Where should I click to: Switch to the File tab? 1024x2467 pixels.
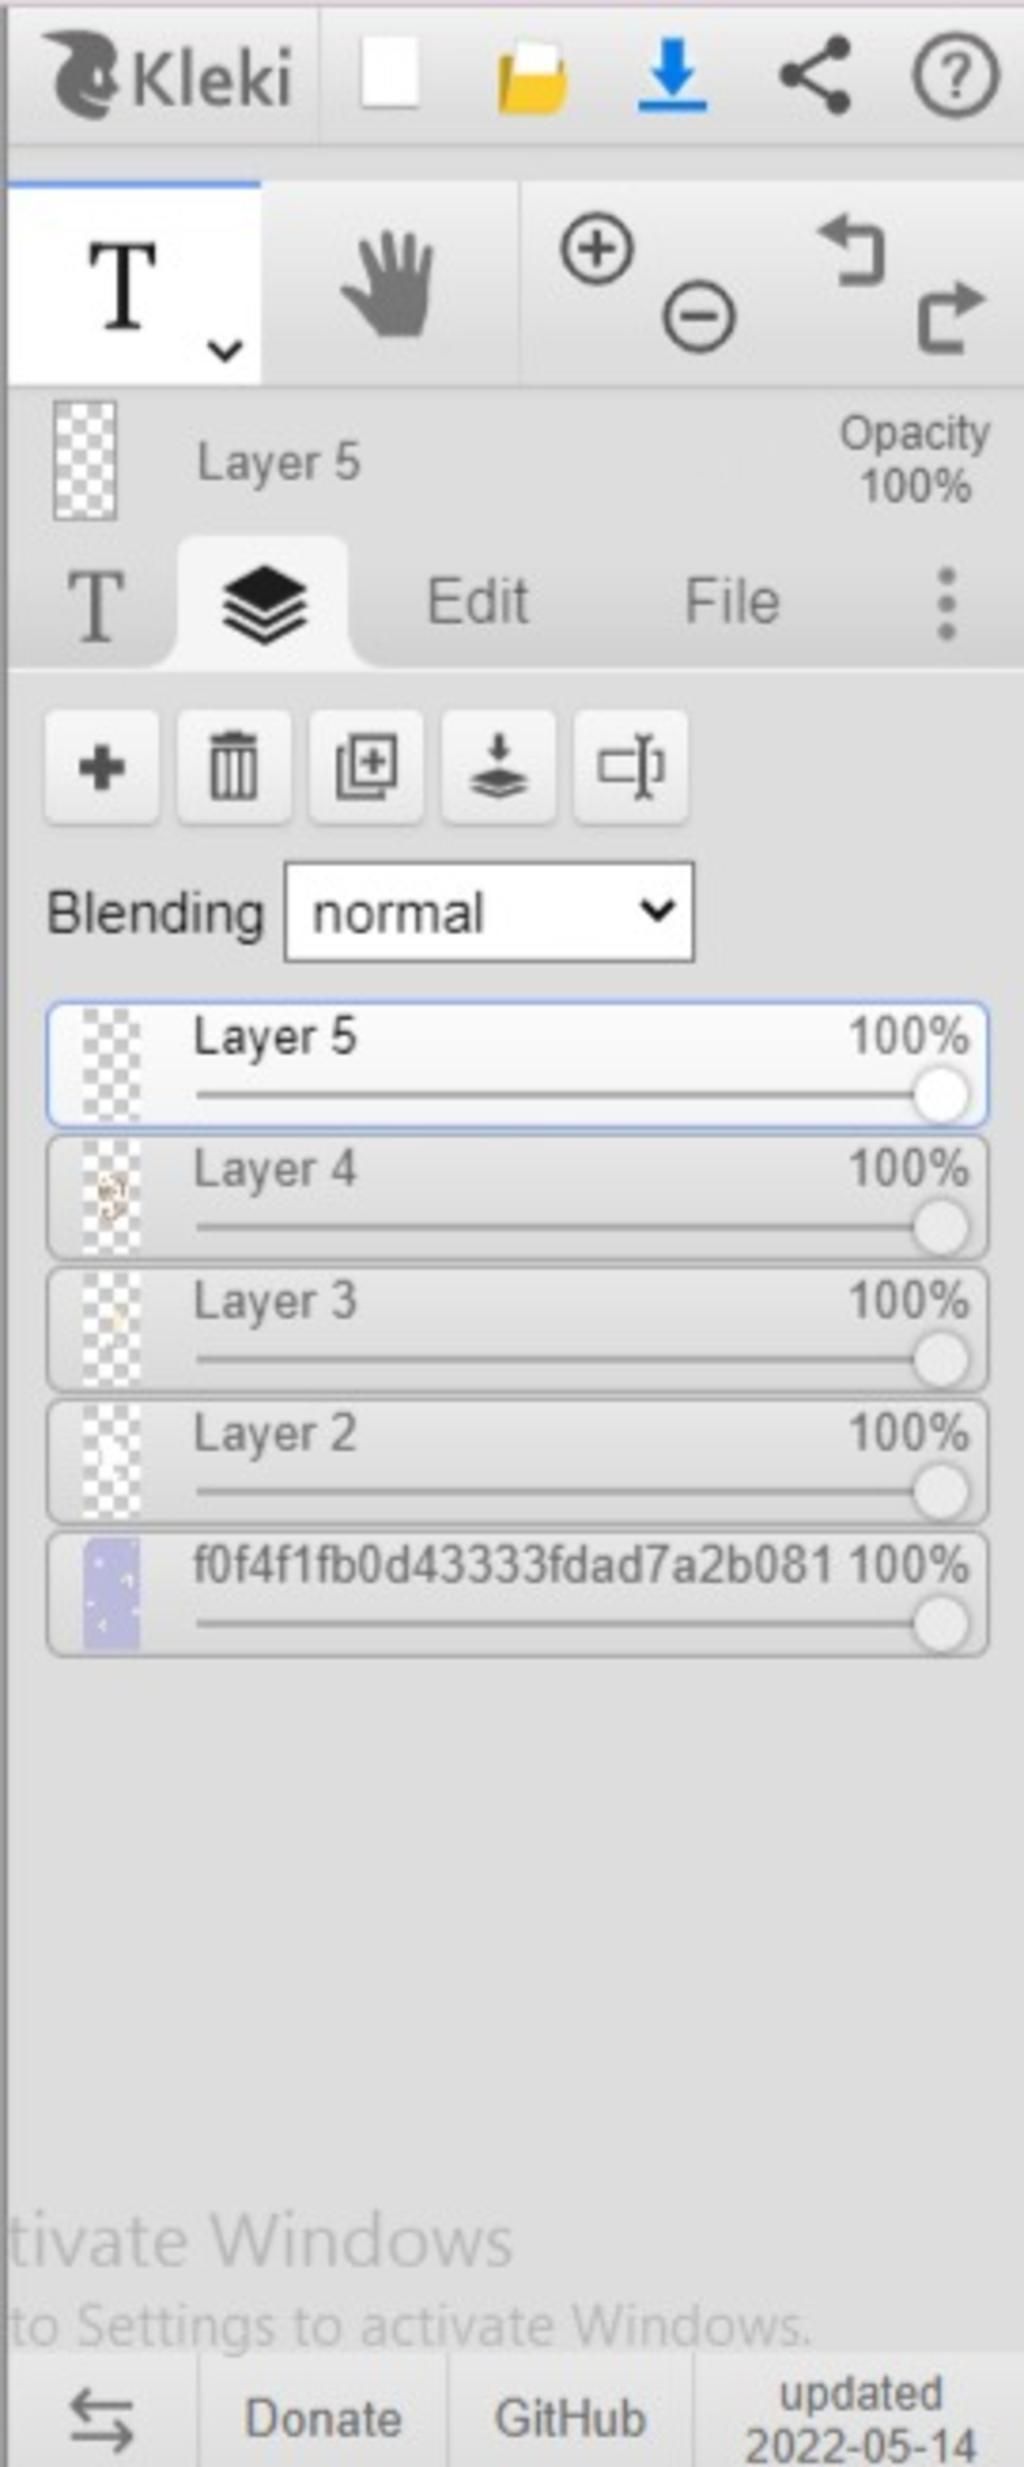click(732, 601)
